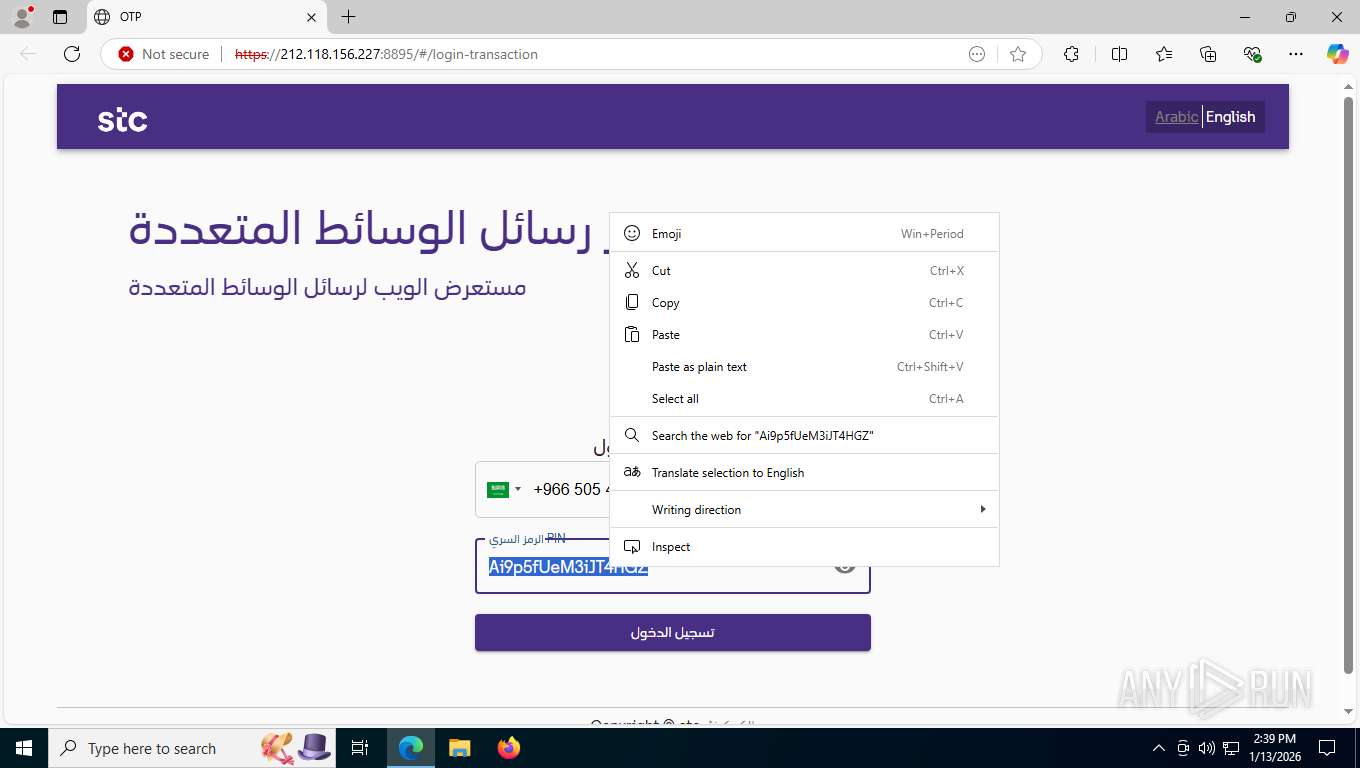The width and height of the screenshot is (1360, 768).
Task: Open the Copilot icon in toolbar
Action: pyautogui.click(x=1338, y=54)
